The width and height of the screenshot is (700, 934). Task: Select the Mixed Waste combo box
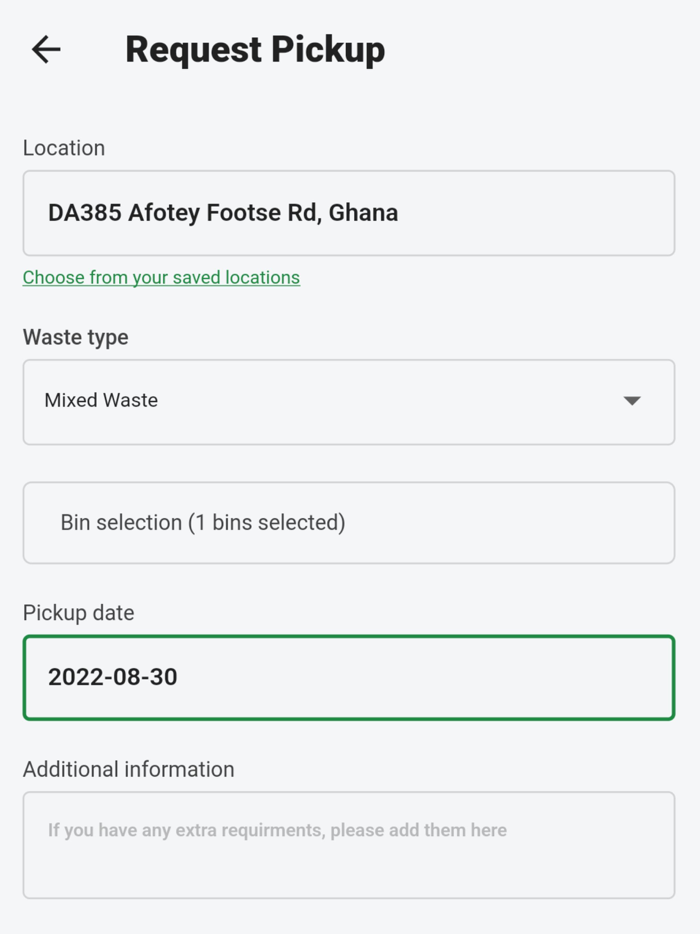tap(348, 401)
